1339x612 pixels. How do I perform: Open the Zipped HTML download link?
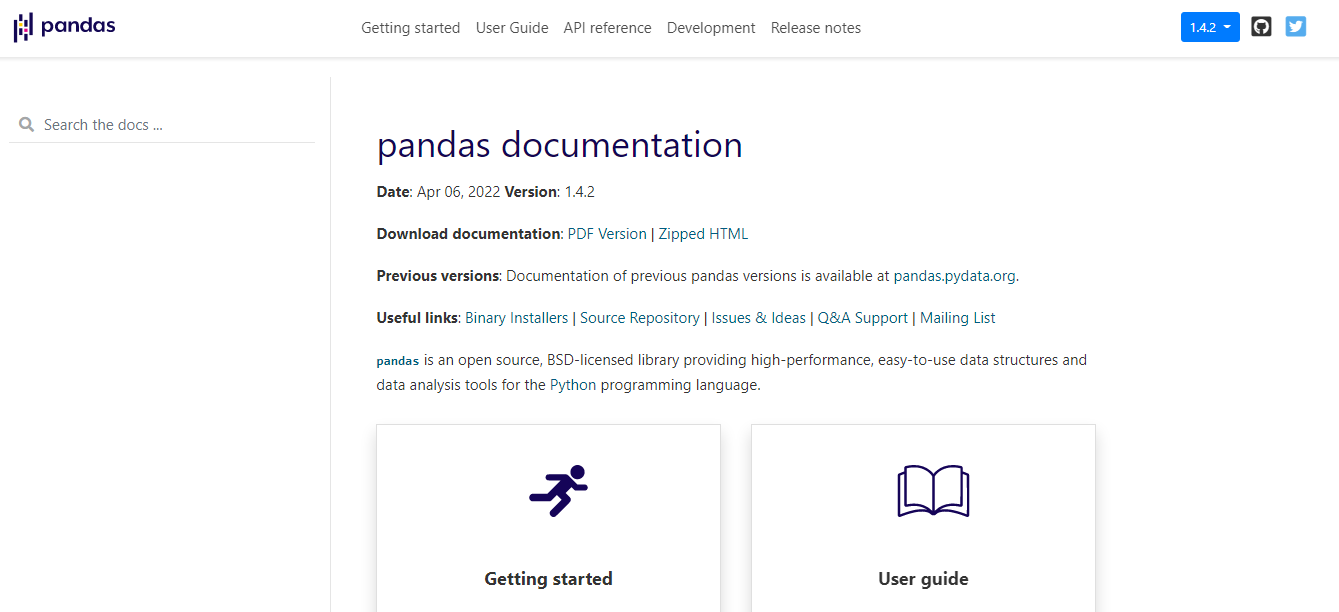701,233
